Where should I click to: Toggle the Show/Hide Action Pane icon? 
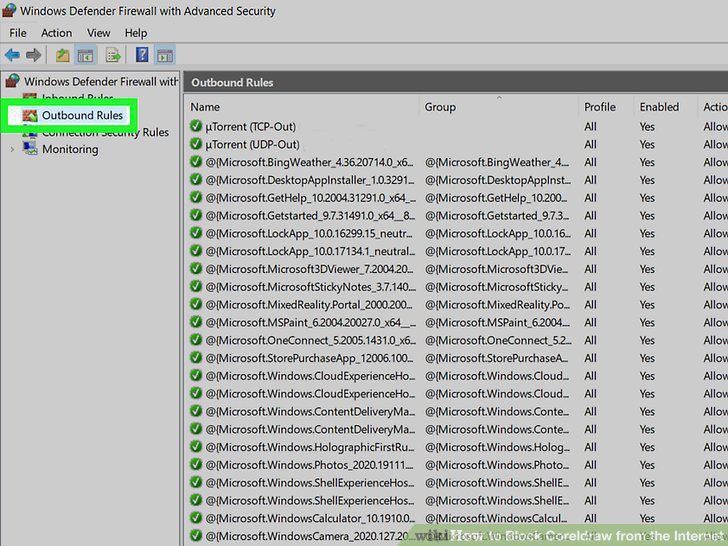pyautogui.click(x=165, y=56)
